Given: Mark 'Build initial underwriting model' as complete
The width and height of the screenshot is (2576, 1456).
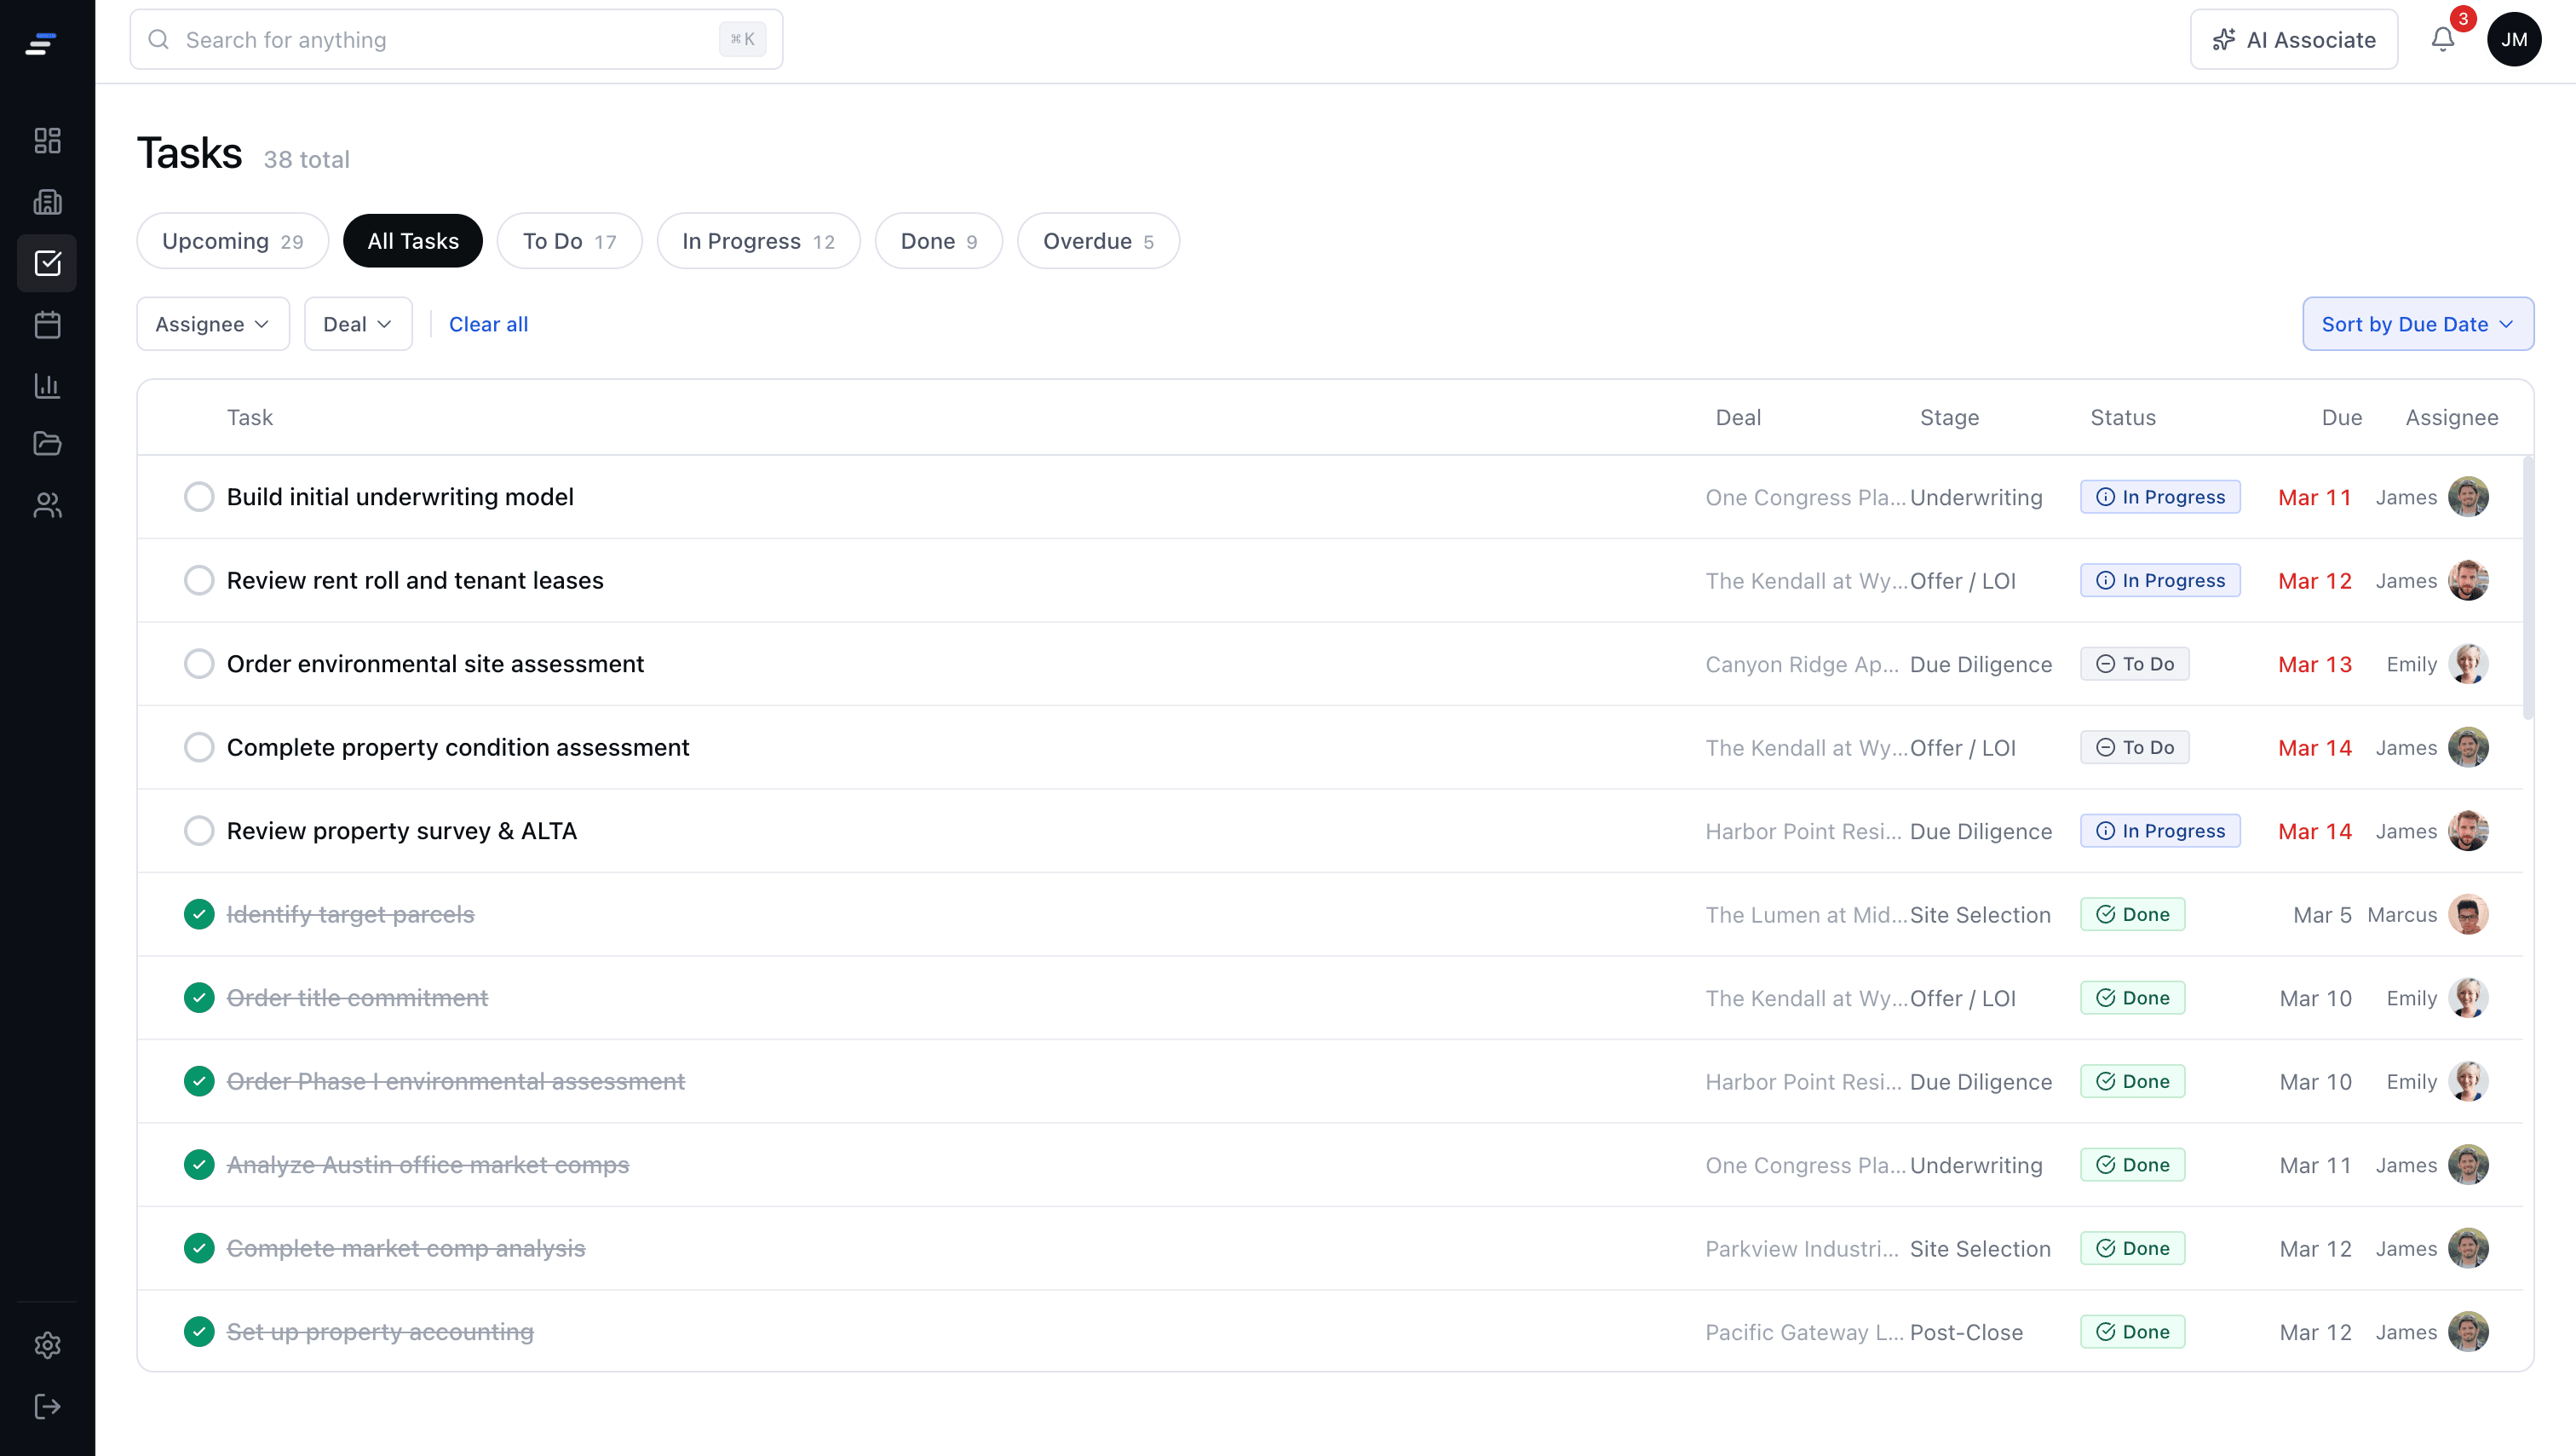Looking at the screenshot, I should (199, 496).
